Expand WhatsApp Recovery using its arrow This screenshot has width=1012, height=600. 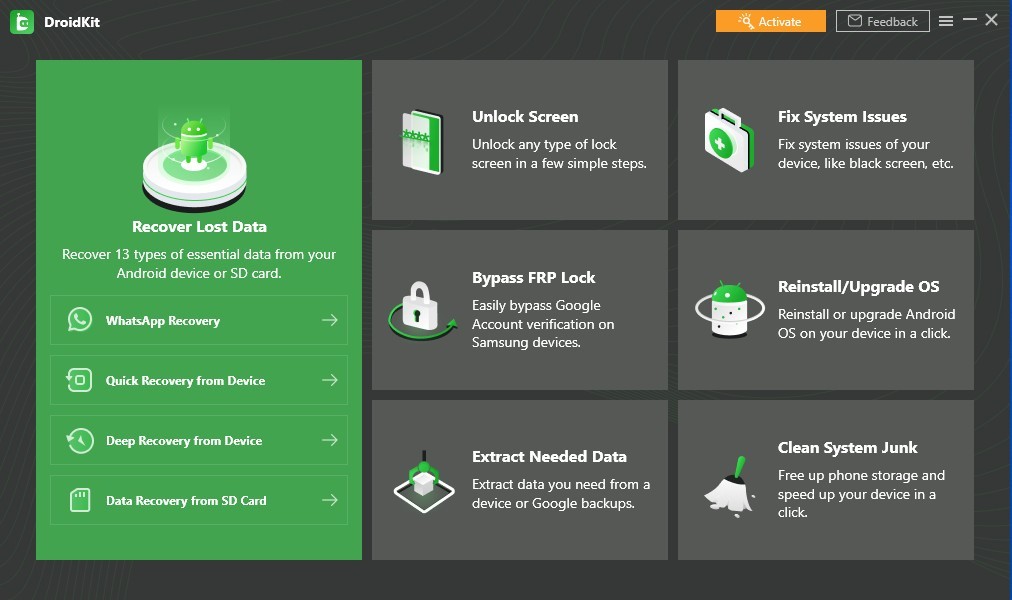329,320
